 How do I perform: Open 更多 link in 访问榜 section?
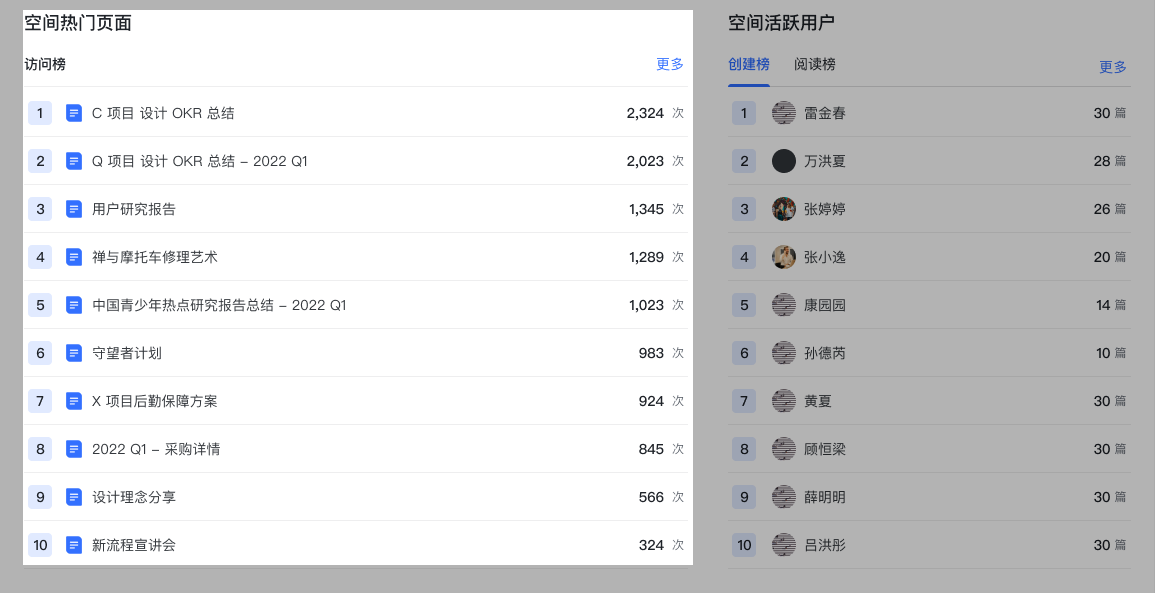[x=670, y=64]
